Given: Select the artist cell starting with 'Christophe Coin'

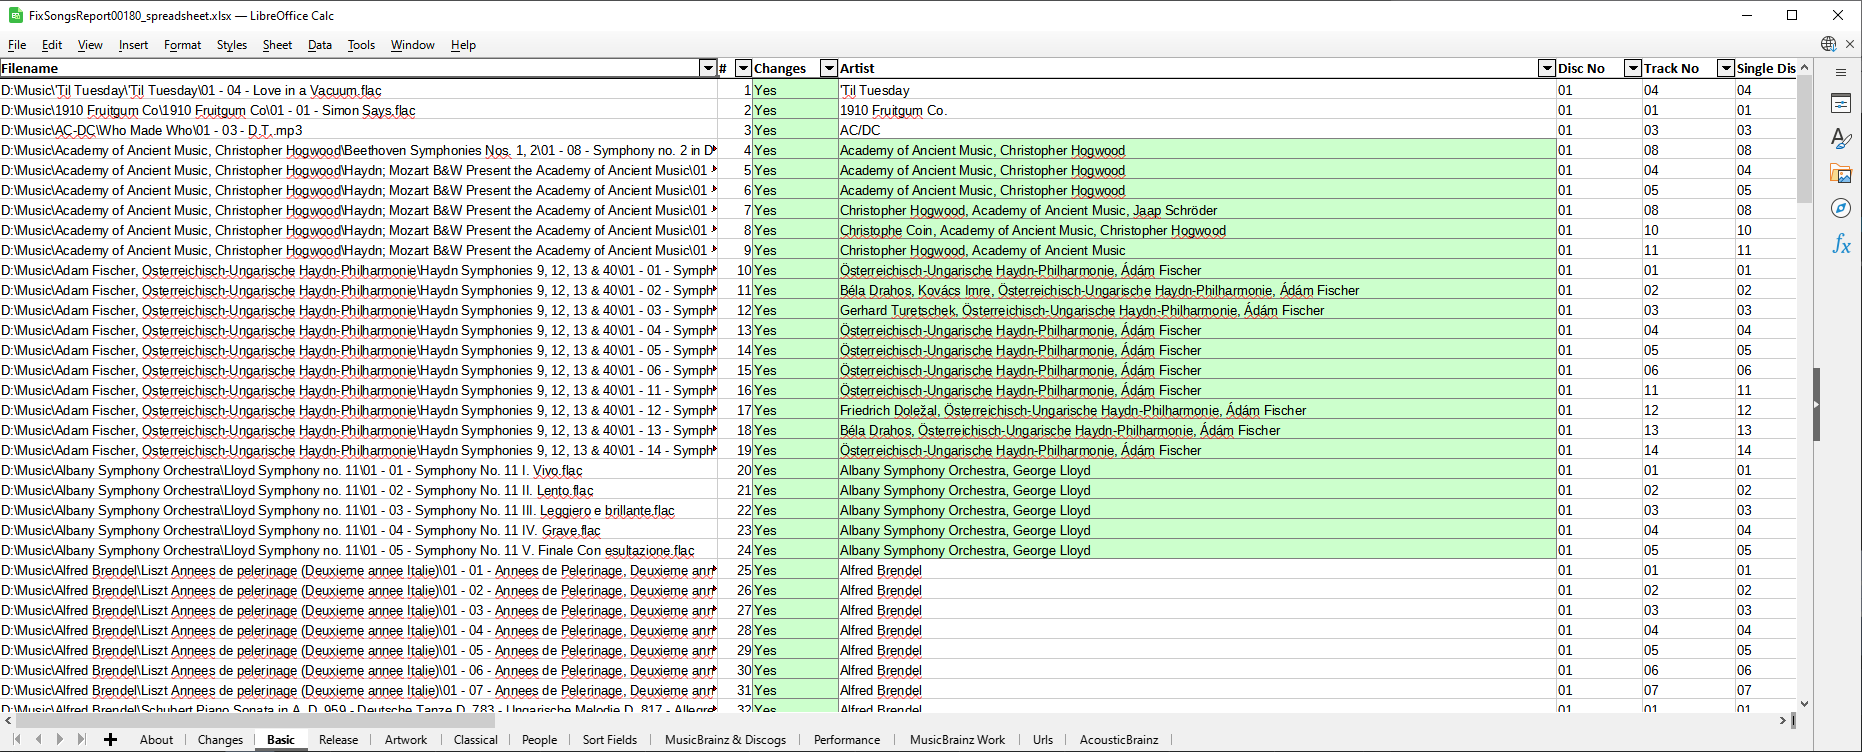Looking at the screenshot, I should [1197, 230].
